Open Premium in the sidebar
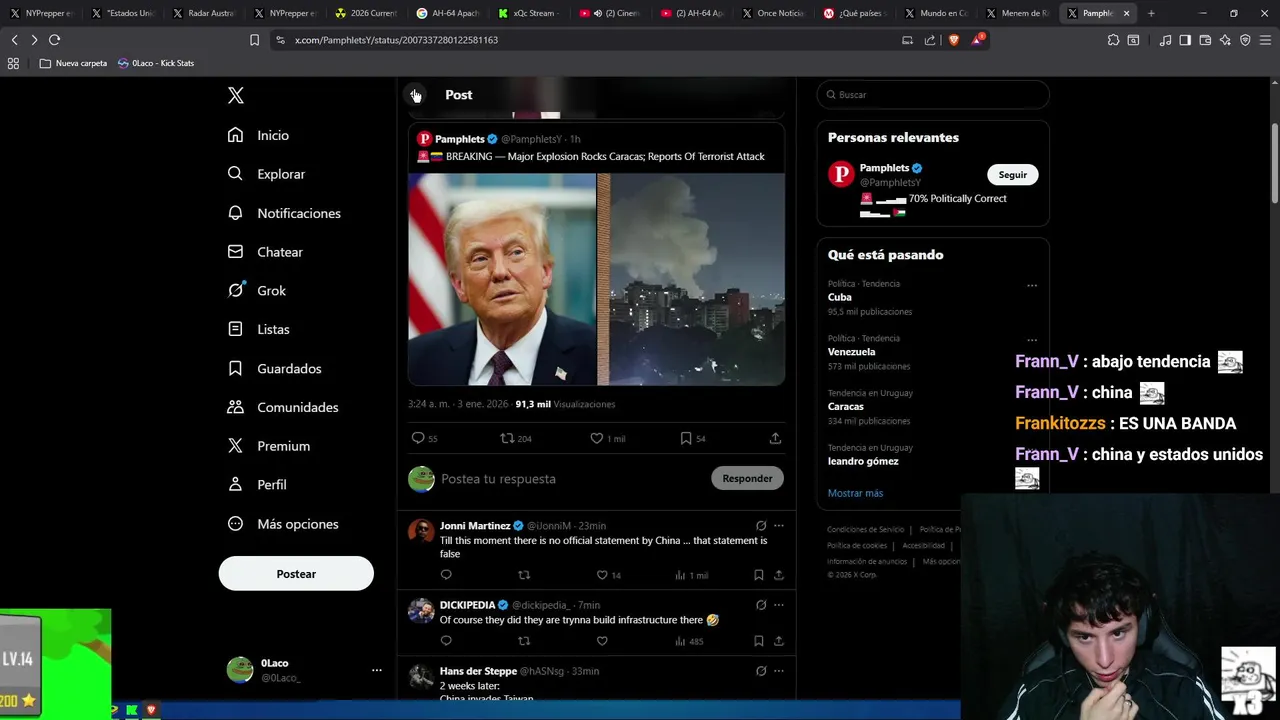Viewport: 1280px width, 720px height. click(268, 446)
